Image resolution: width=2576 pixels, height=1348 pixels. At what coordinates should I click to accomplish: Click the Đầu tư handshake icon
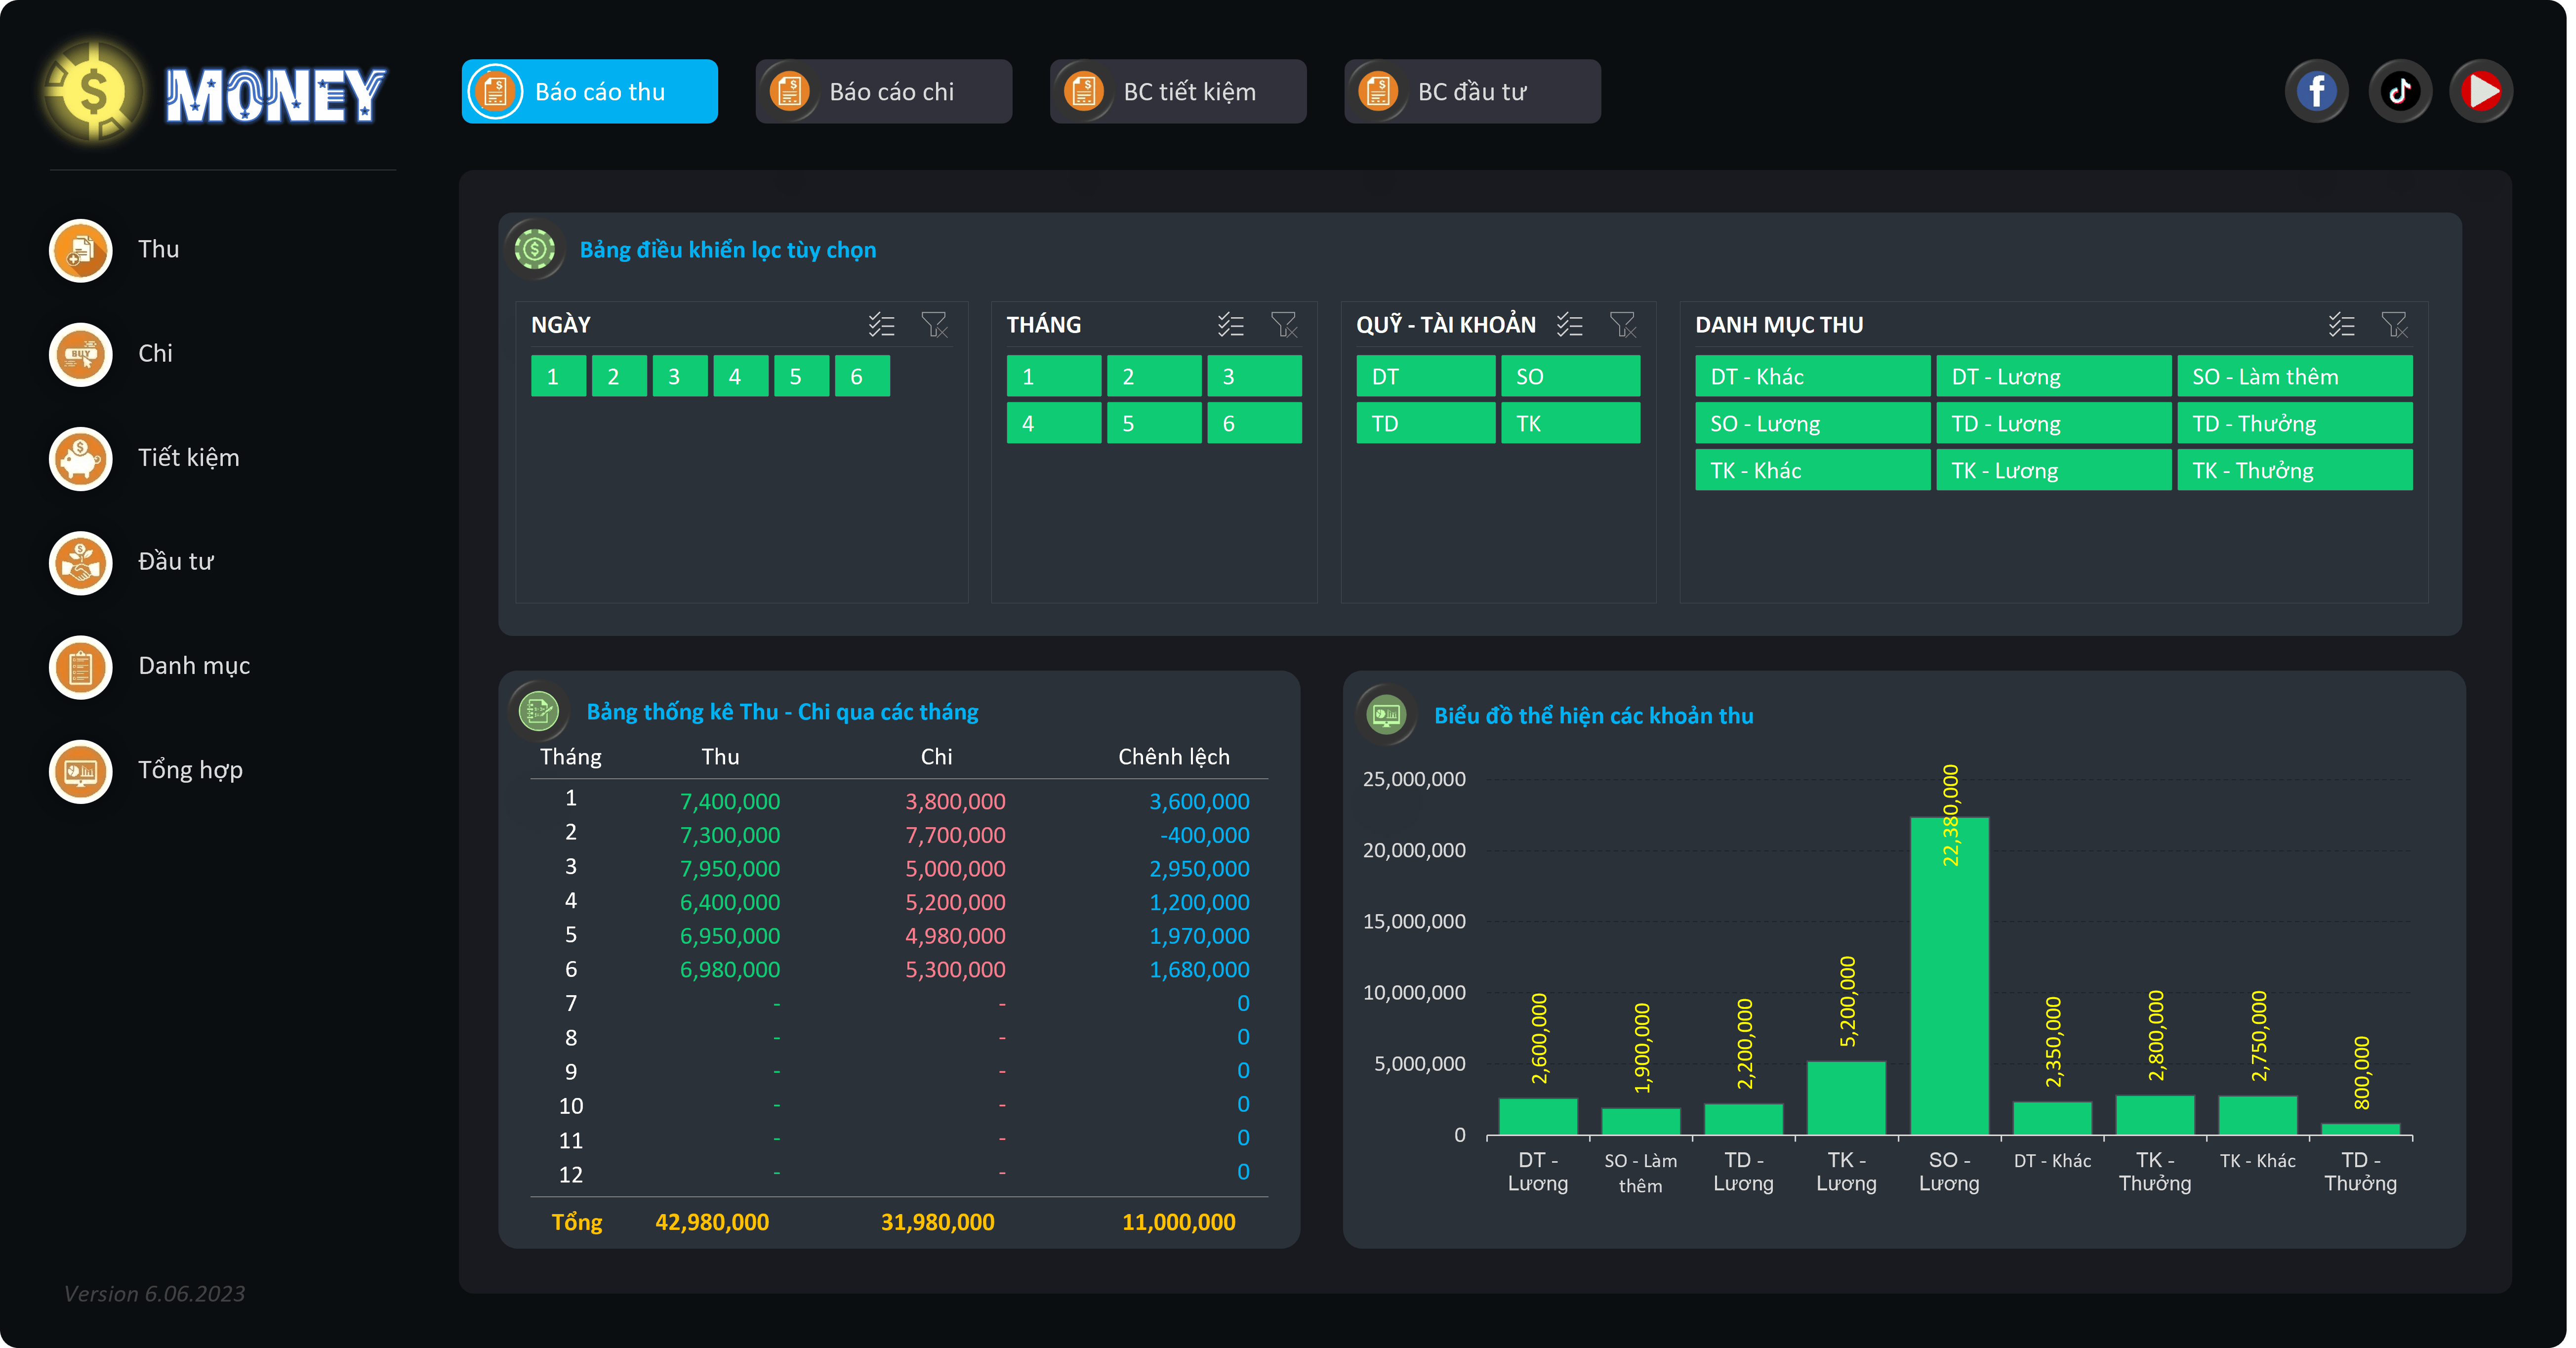coord(81,562)
